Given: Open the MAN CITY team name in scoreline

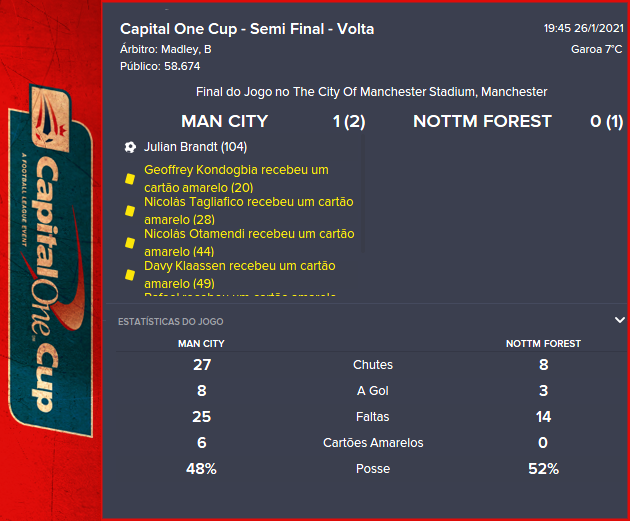Looking at the screenshot, I should pyautogui.click(x=224, y=121).
